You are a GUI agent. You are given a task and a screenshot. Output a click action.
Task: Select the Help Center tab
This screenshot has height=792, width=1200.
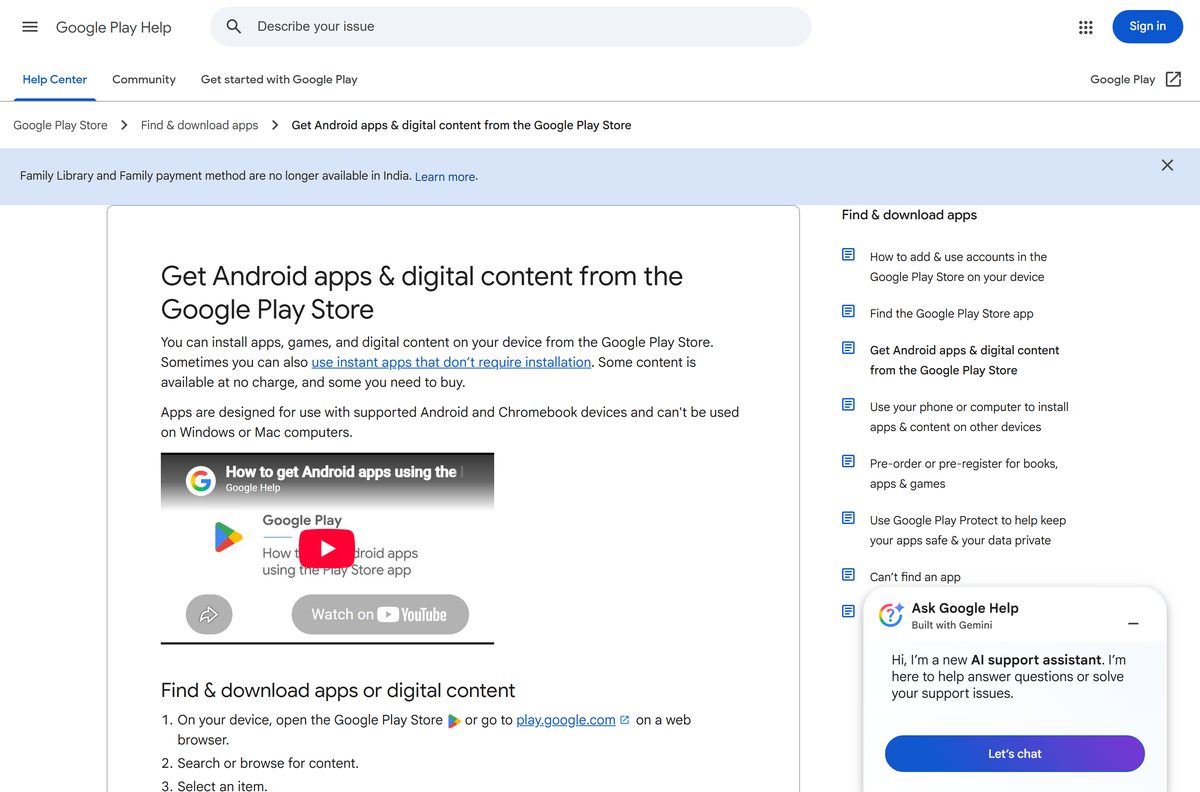(55, 79)
